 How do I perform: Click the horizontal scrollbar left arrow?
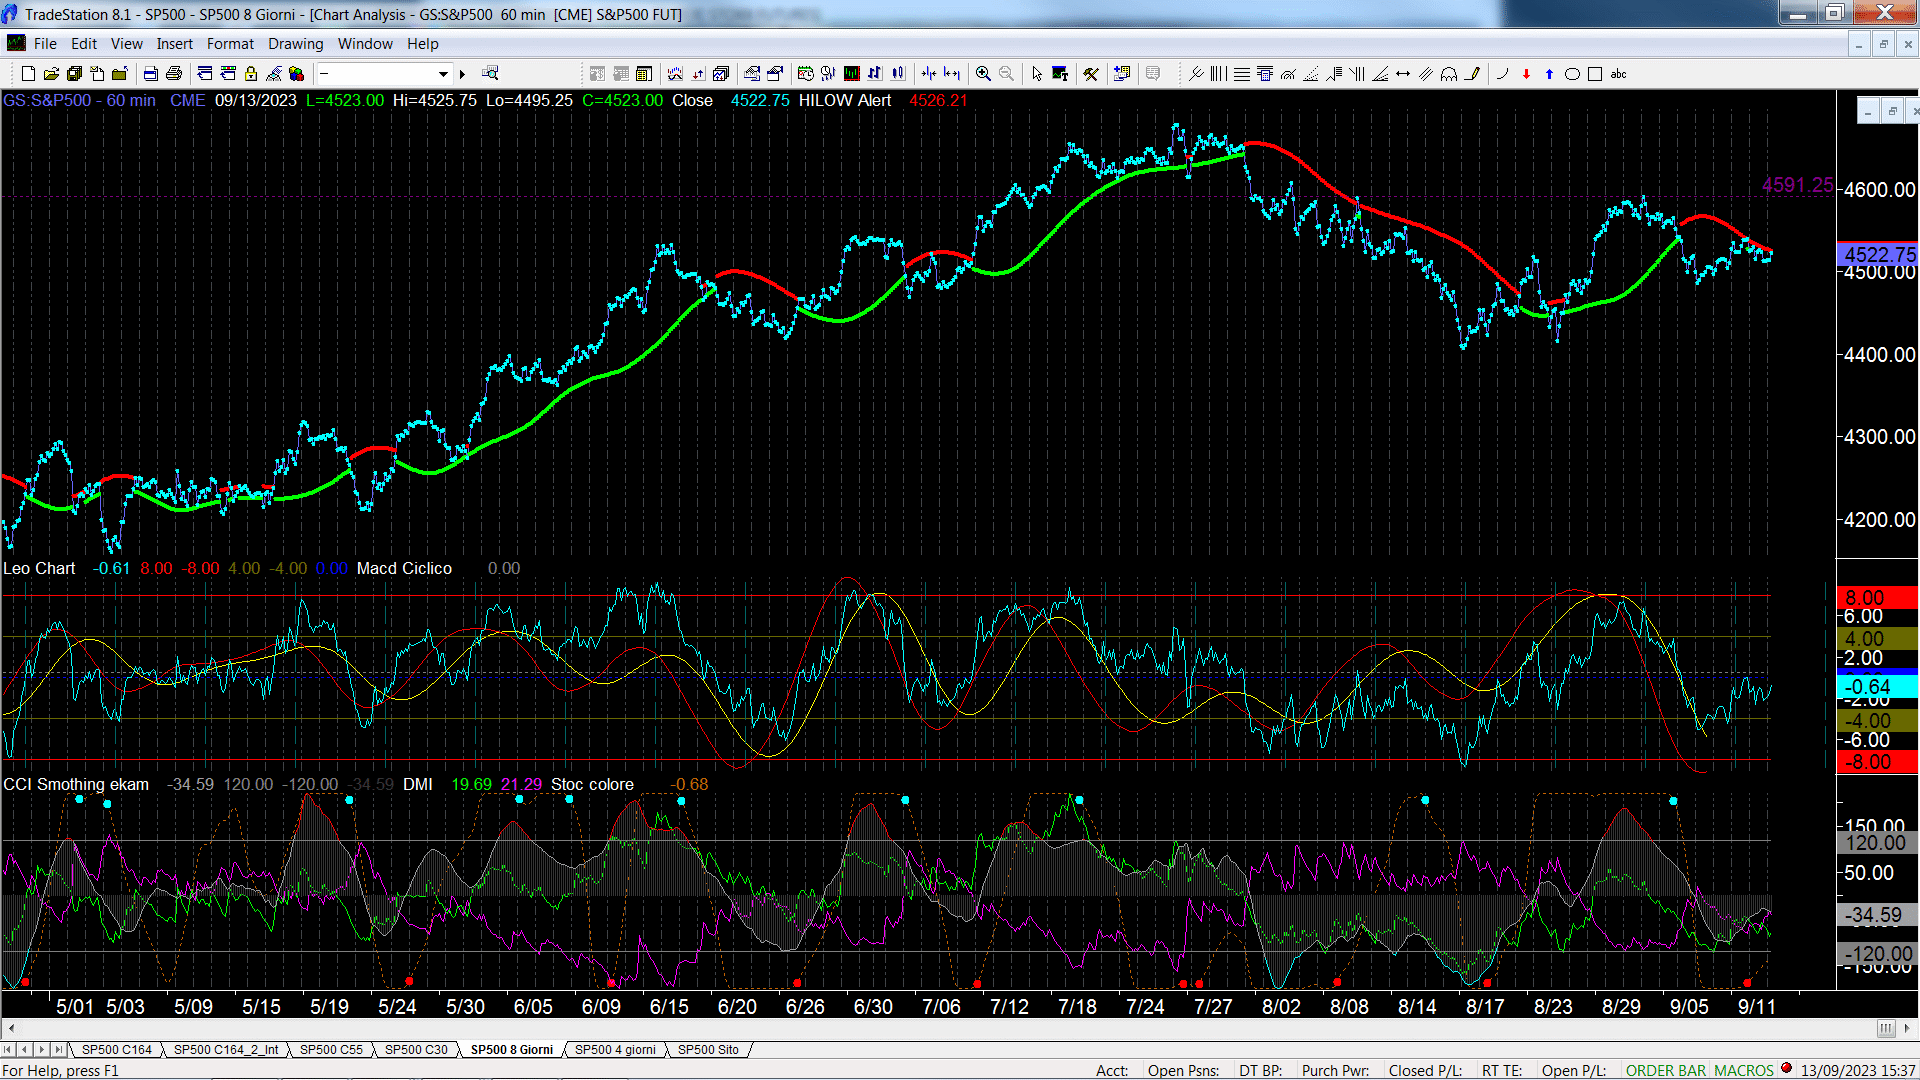(10, 1028)
